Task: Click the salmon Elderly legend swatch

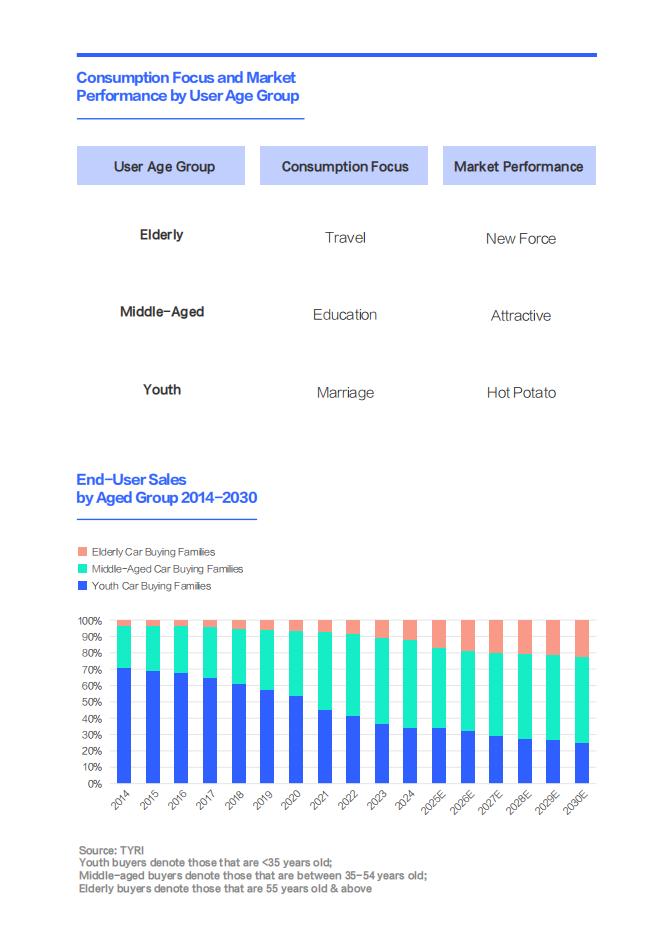Action: click(82, 551)
